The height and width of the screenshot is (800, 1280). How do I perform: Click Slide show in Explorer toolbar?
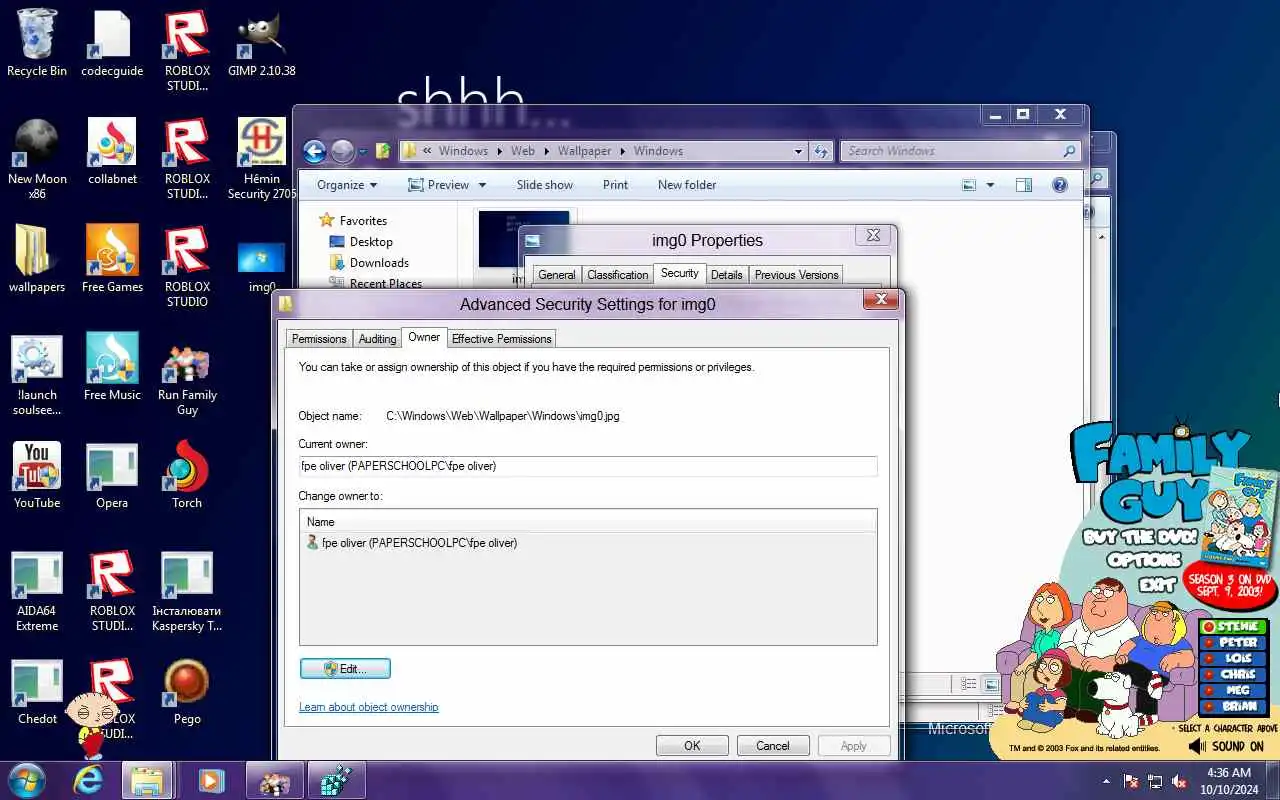(545, 185)
